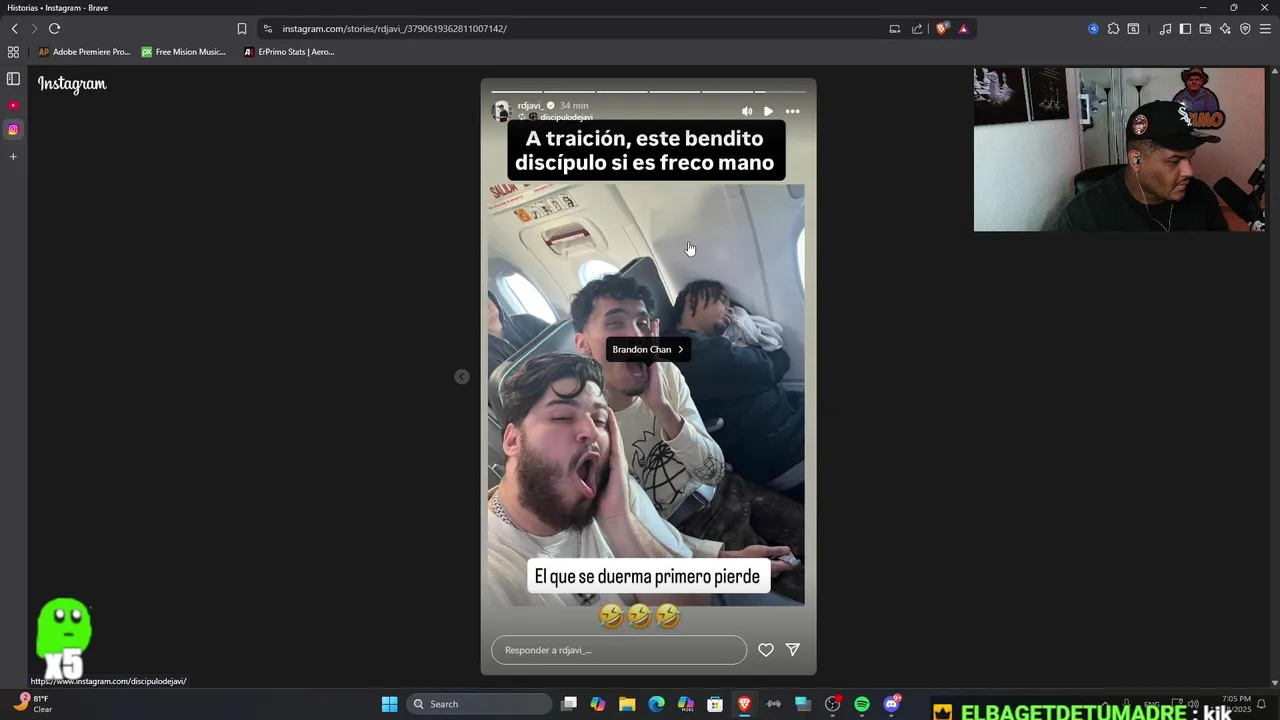1280x720 pixels.
Task: Open the Brave Shields lion icon
Action: pyautogui.click(x=941, y=29)
